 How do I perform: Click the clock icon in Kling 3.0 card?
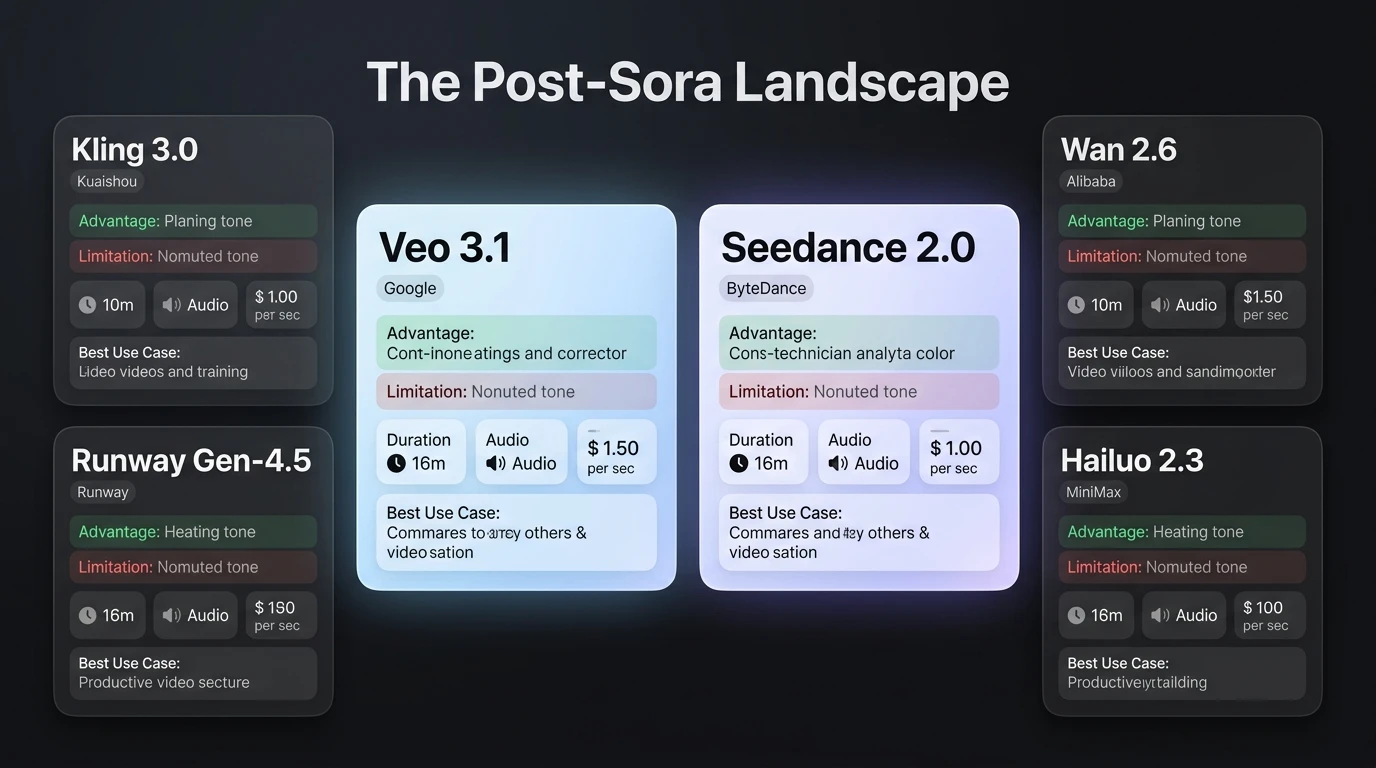pyautogui.click(x=88, y=305)
